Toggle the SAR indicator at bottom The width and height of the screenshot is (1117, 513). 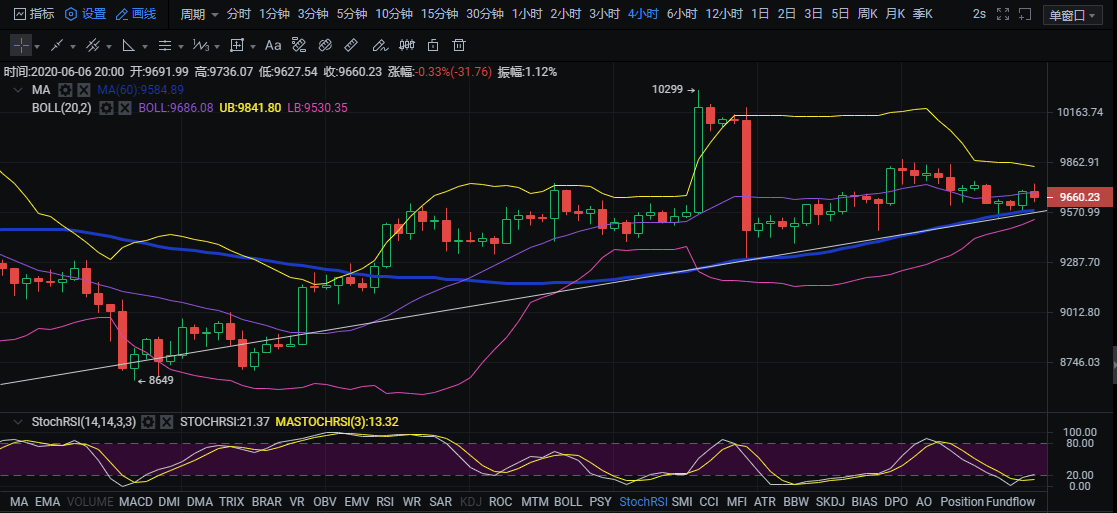coord(441,502)
